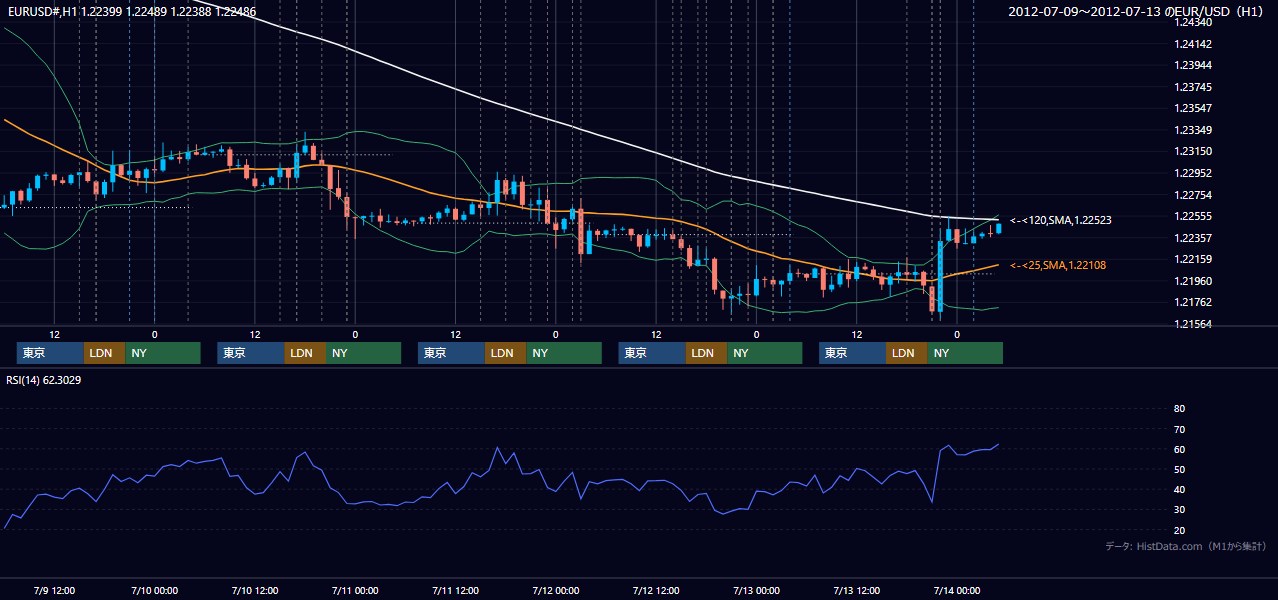Select the 25 SMA 1.22108 label
The width and height of the screenshot is (1278, 600).
(1058, 265)
